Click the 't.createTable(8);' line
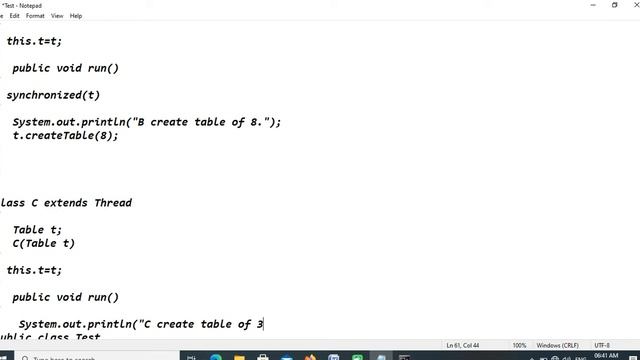Image resolution: width=640 pixels, height=360 pixels. point(65,136)
